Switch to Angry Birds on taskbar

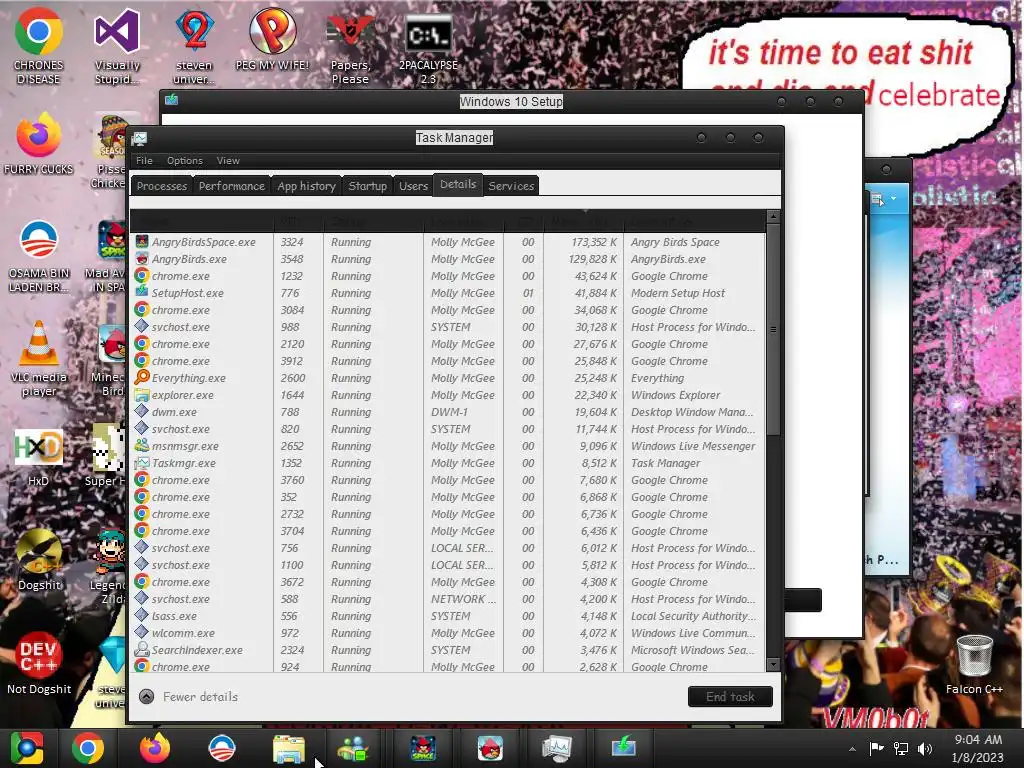[490, 748]
